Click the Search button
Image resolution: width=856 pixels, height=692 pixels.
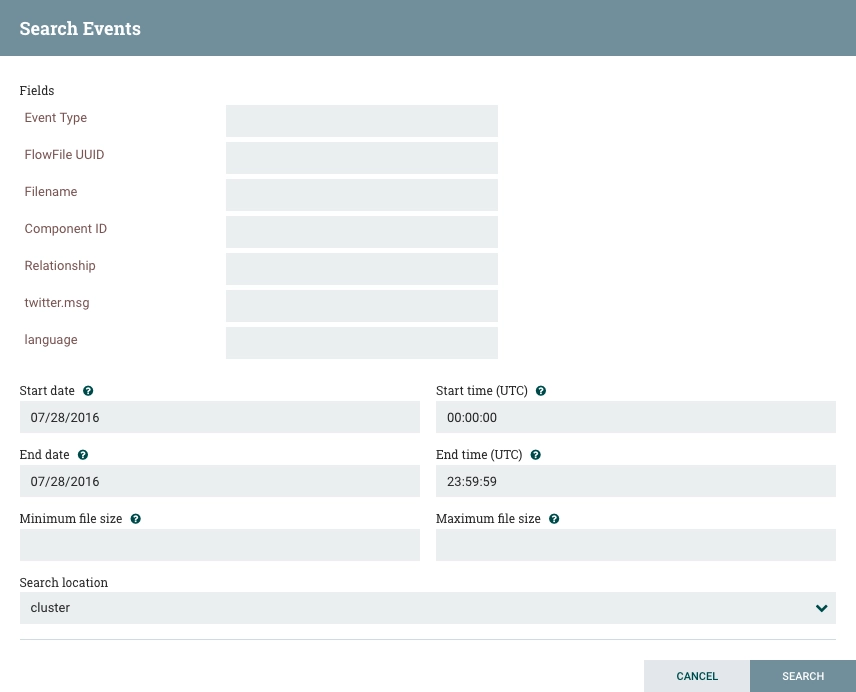[802, 676]
